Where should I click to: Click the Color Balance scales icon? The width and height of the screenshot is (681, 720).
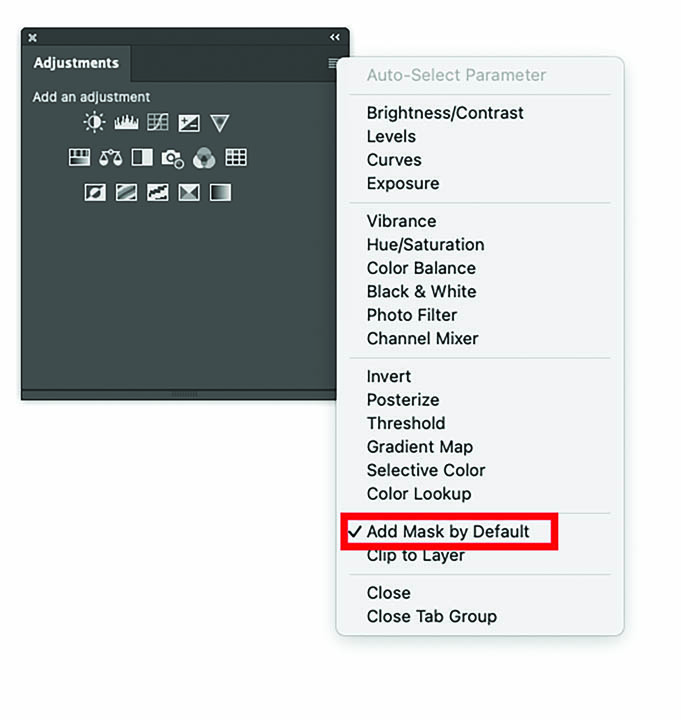(x=110, y=158)
